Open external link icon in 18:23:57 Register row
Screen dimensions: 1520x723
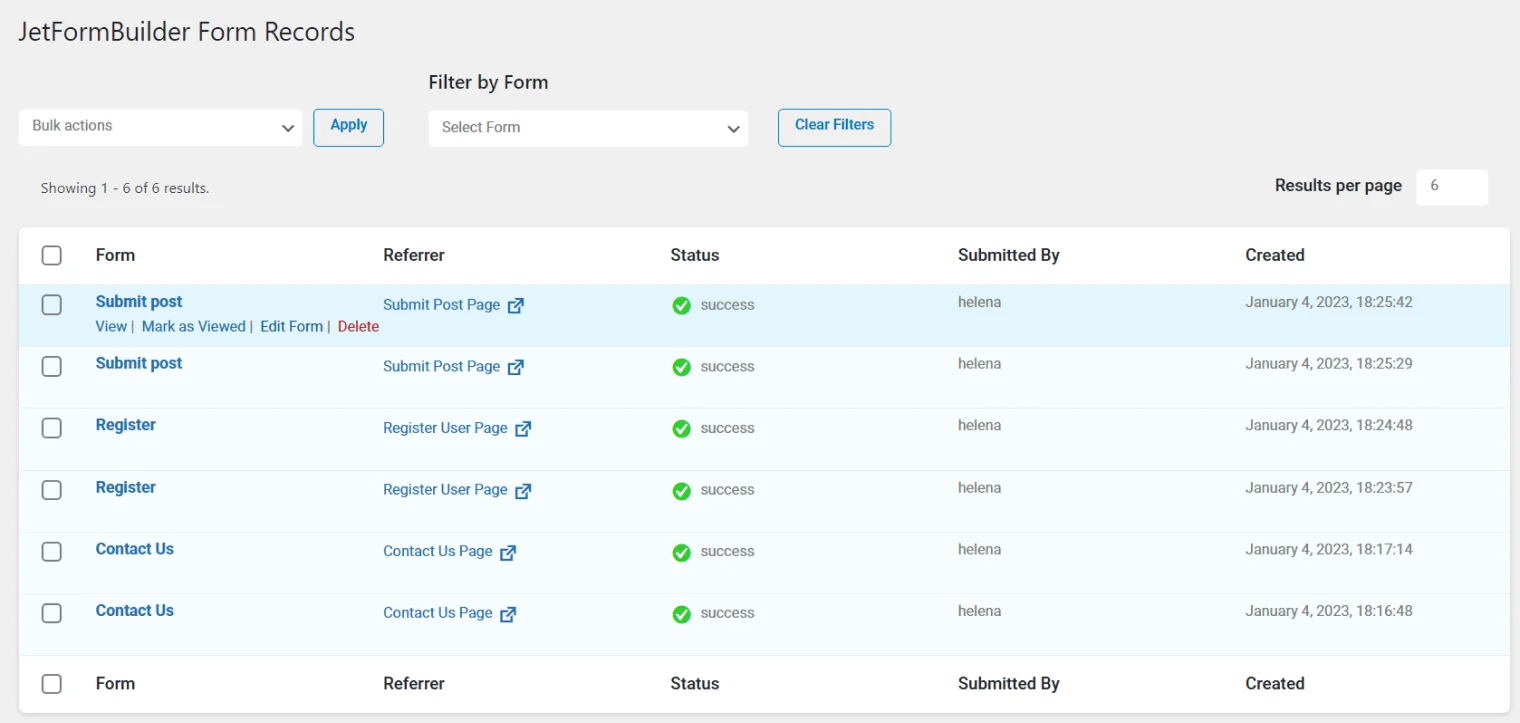click(x=523, y=491)
